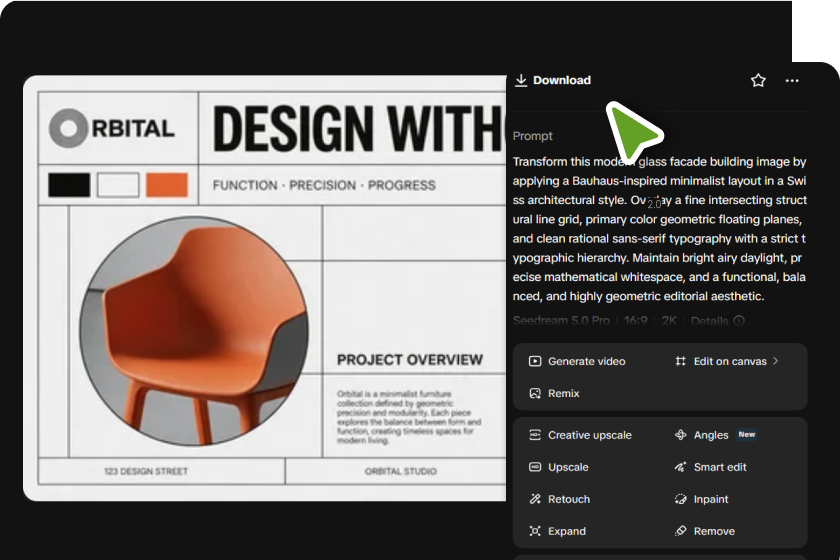This screenshot has height=560, width=840.
Task: Click the Expand corners icon
Action: pyautogui.click(x=535, y=531)
